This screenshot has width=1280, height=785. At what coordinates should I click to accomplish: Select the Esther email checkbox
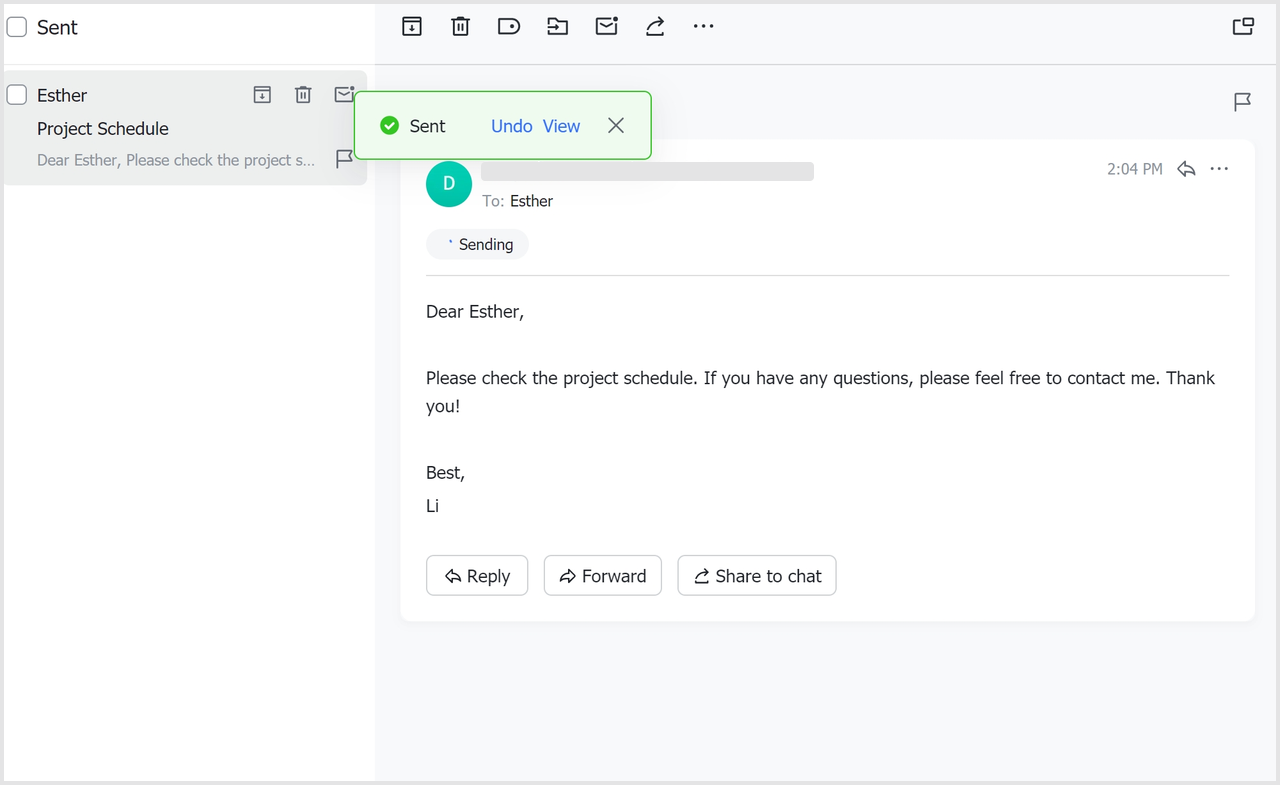17,95
